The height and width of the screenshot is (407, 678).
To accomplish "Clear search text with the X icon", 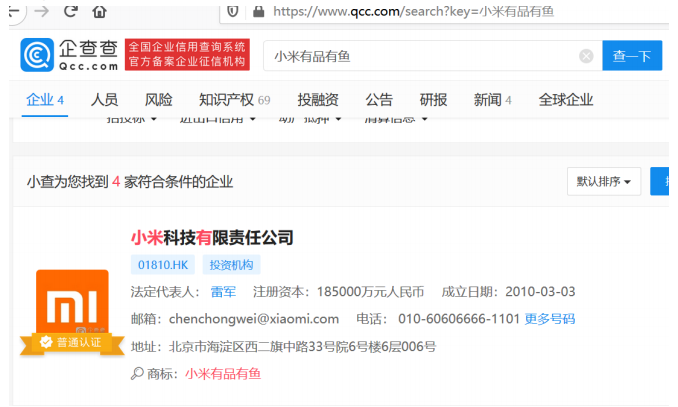I will click(586, 57).
